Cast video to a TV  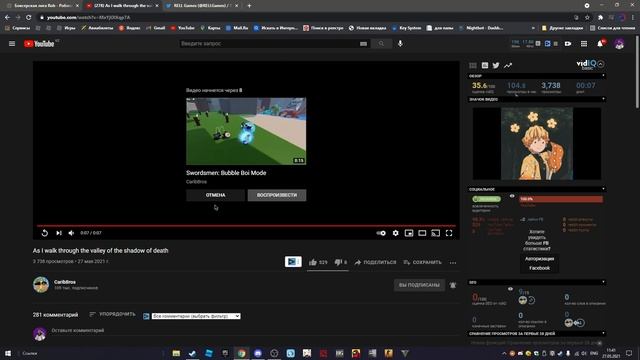(436, 233)
